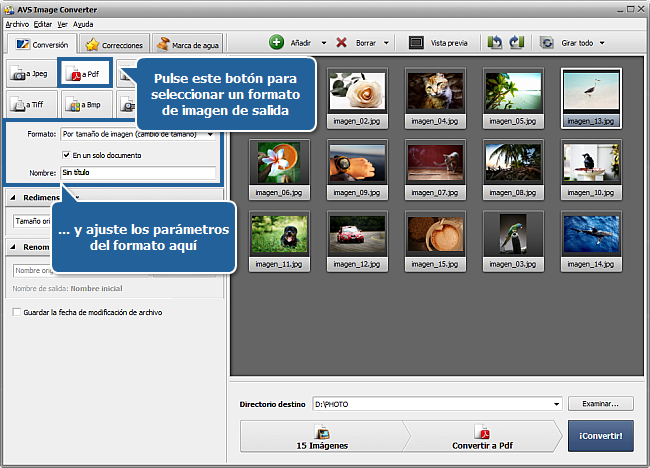Viewport: 650px width, 468px height.
Task: Select thumbnail imagen_04.jpg
Action: pyautogui.click(x=435, y=99)
